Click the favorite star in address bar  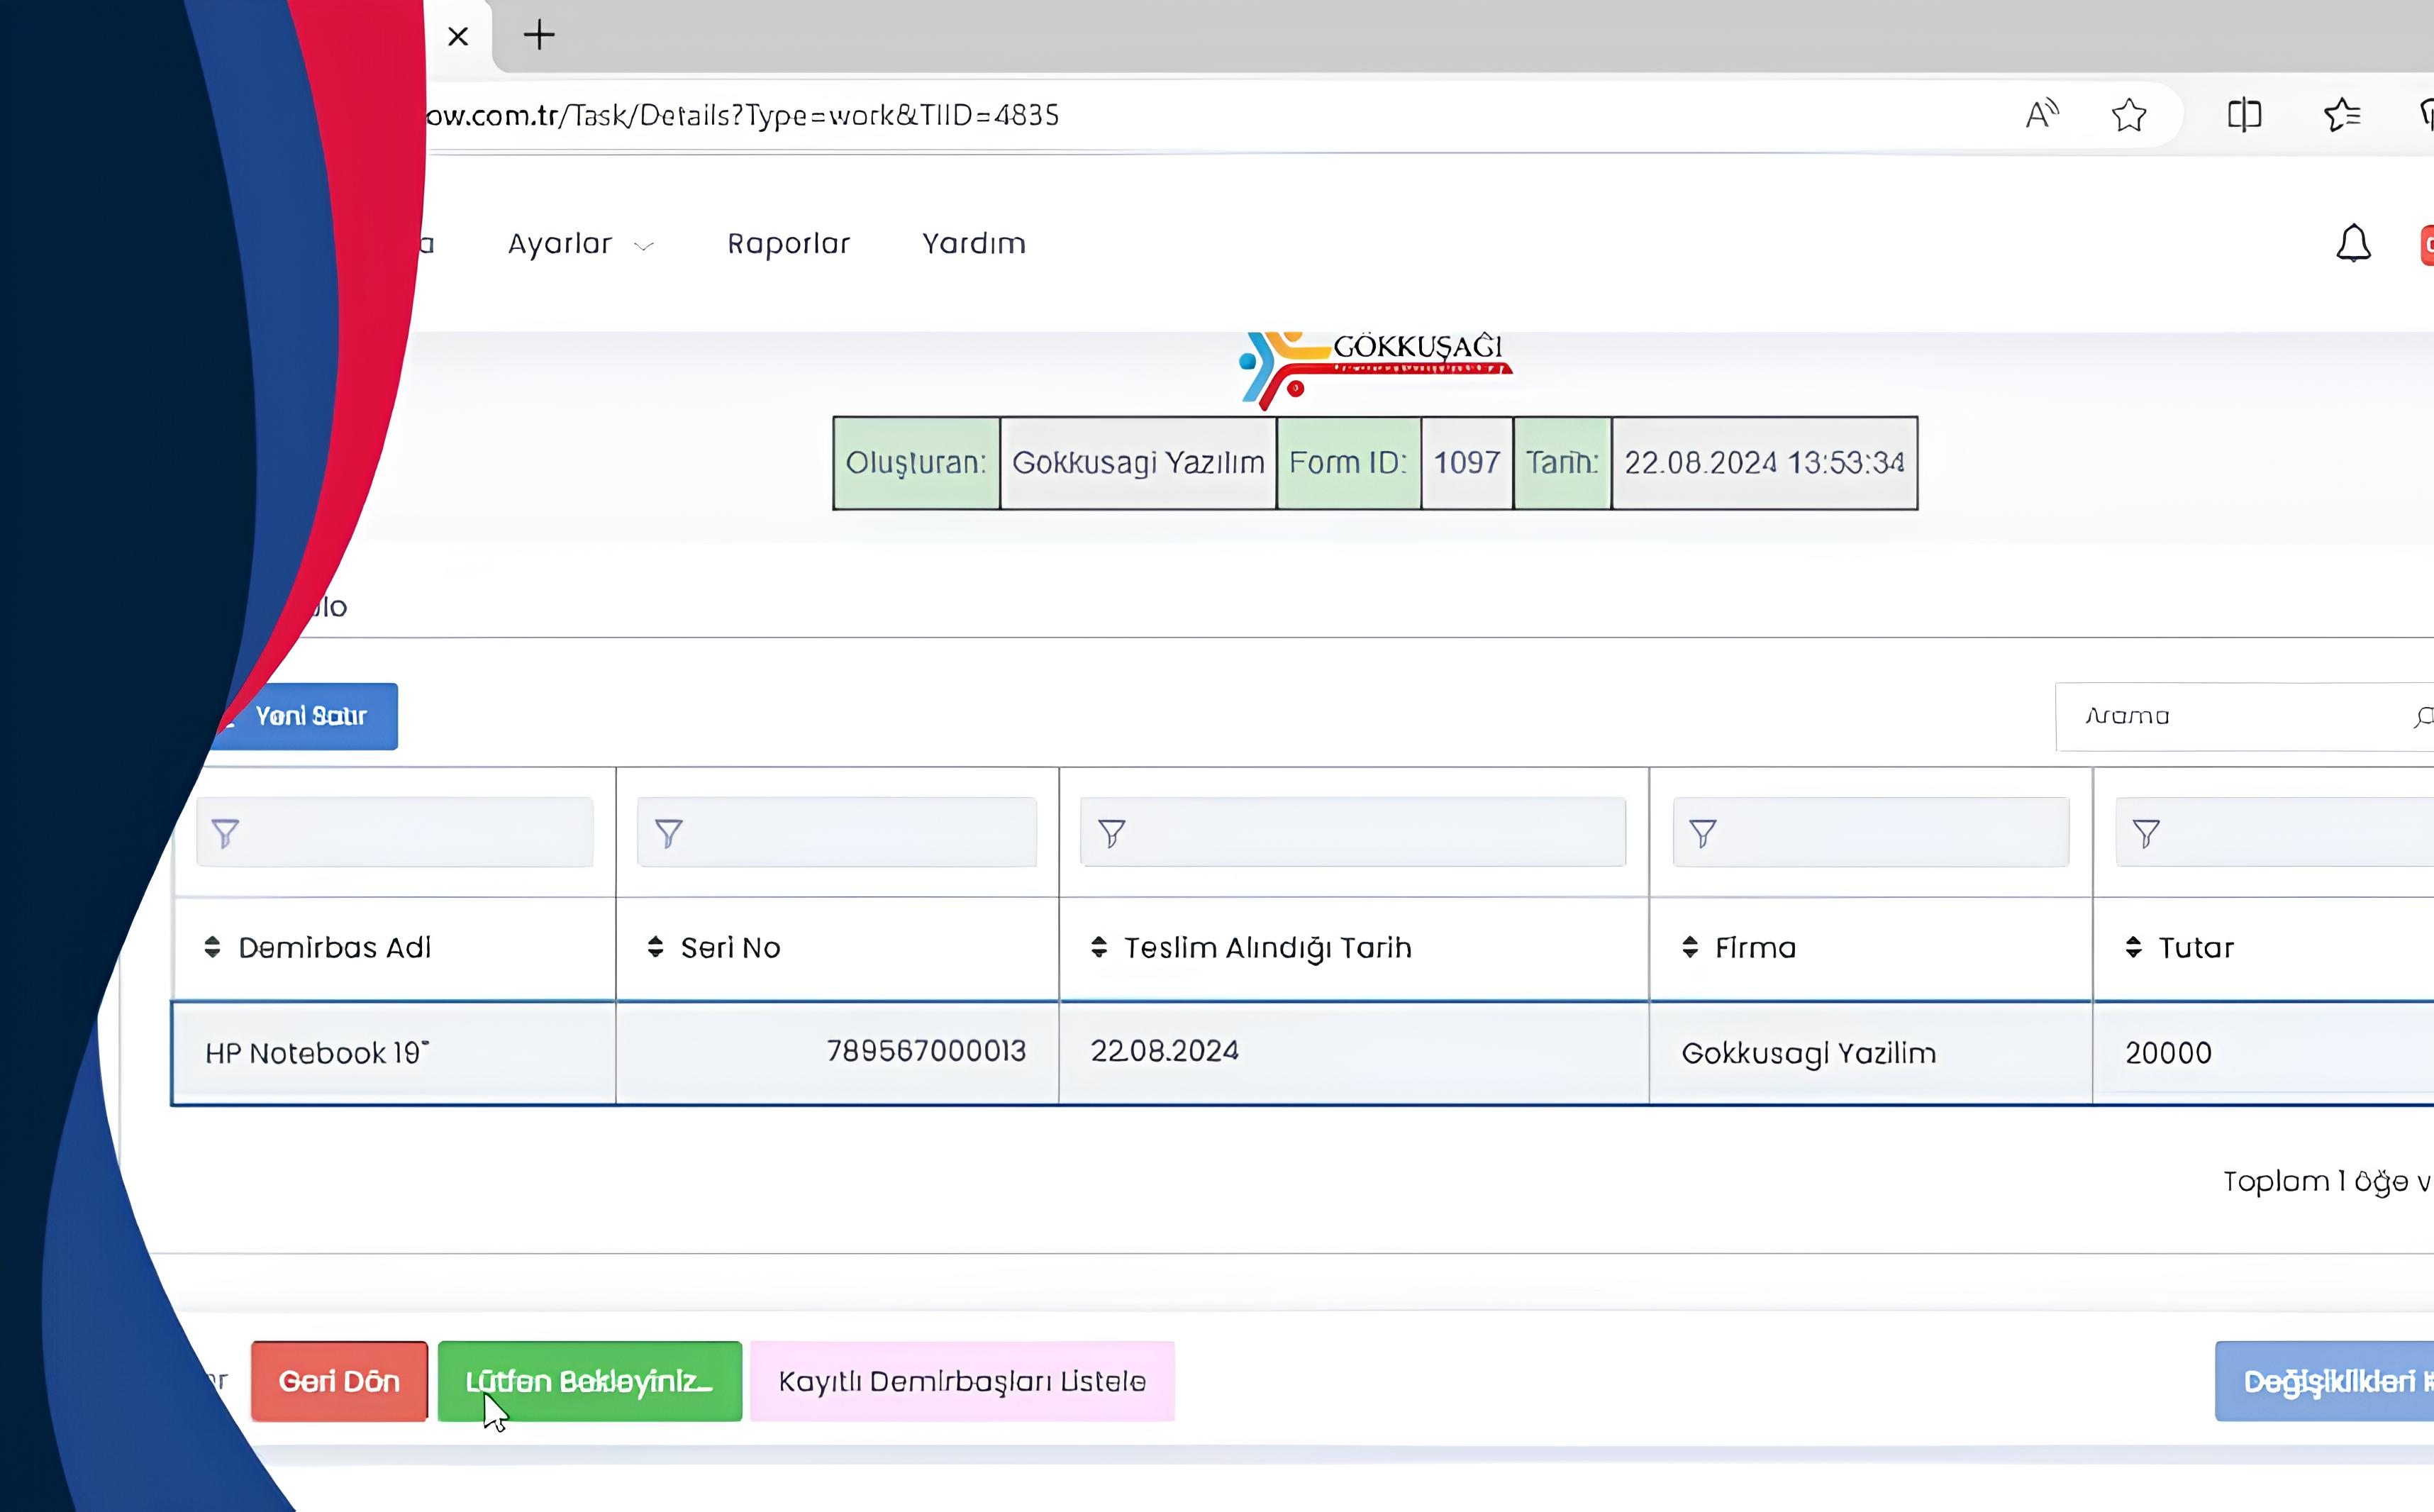[2129, 115]
